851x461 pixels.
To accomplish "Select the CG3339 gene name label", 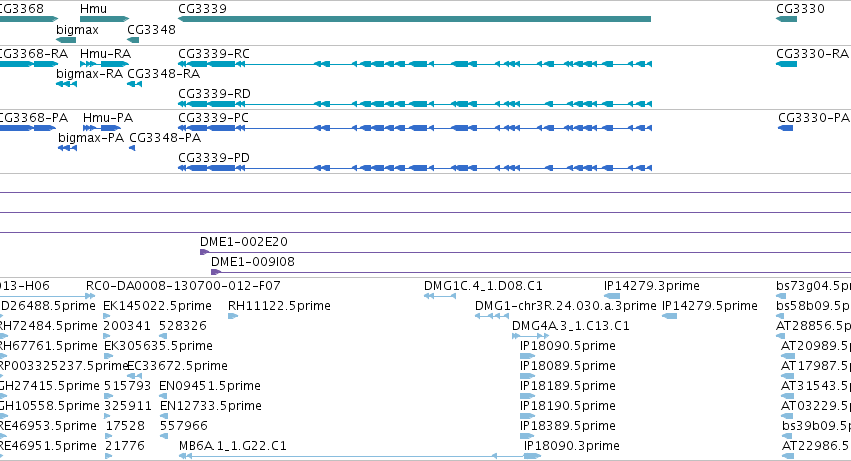I will pos(202,9).
